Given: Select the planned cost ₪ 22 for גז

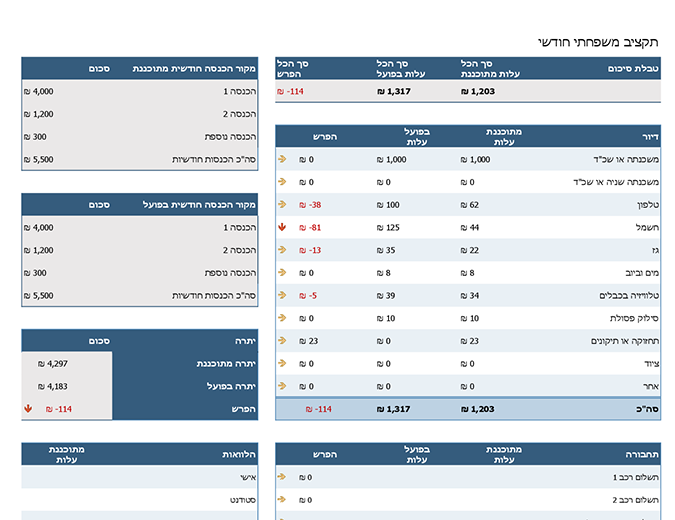Looking at the screenshot, I should click(x=470, y=250).
